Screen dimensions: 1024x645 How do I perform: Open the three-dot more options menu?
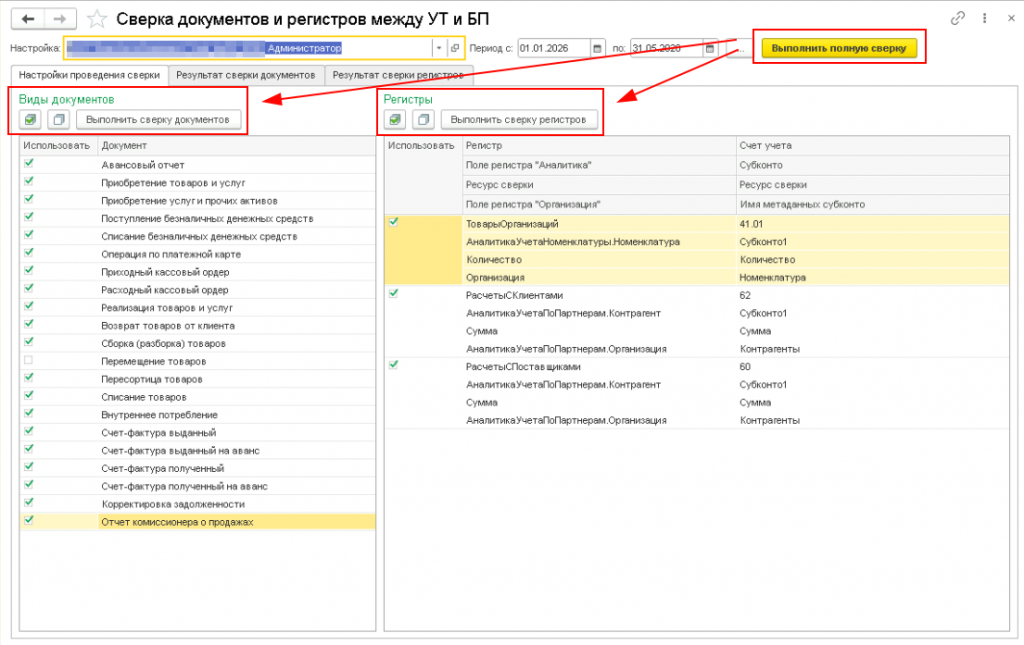(x=984, y=18)
